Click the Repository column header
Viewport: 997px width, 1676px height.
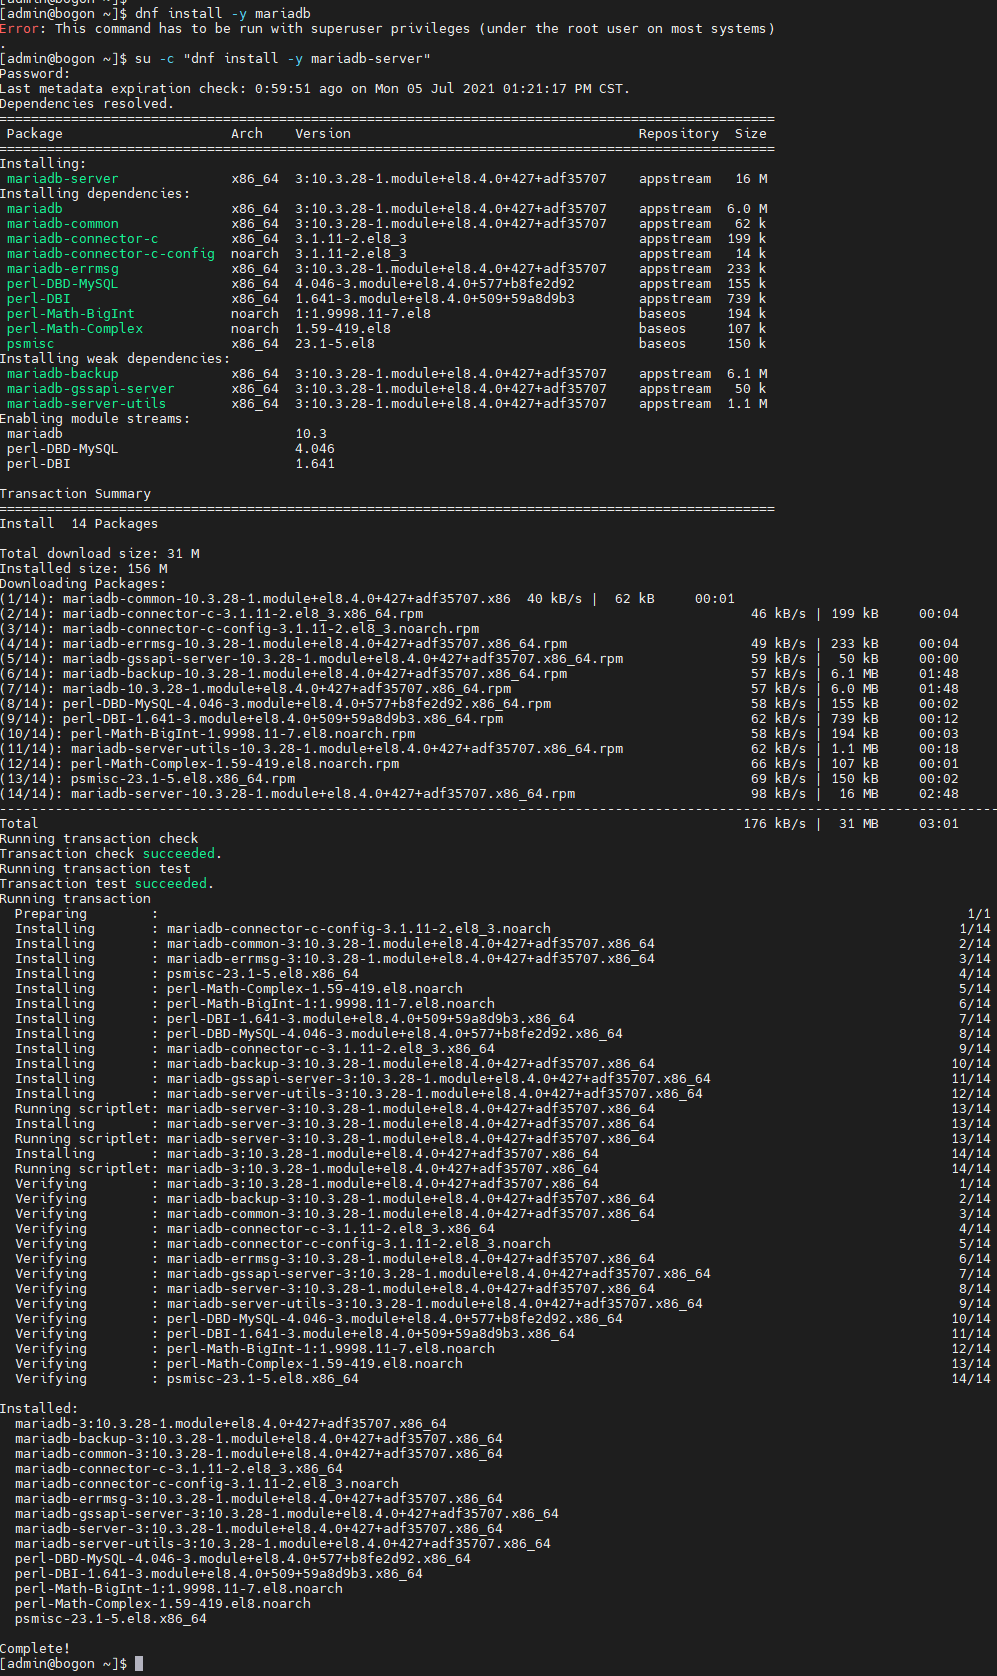pyautogui.click(x=678, y=134)
